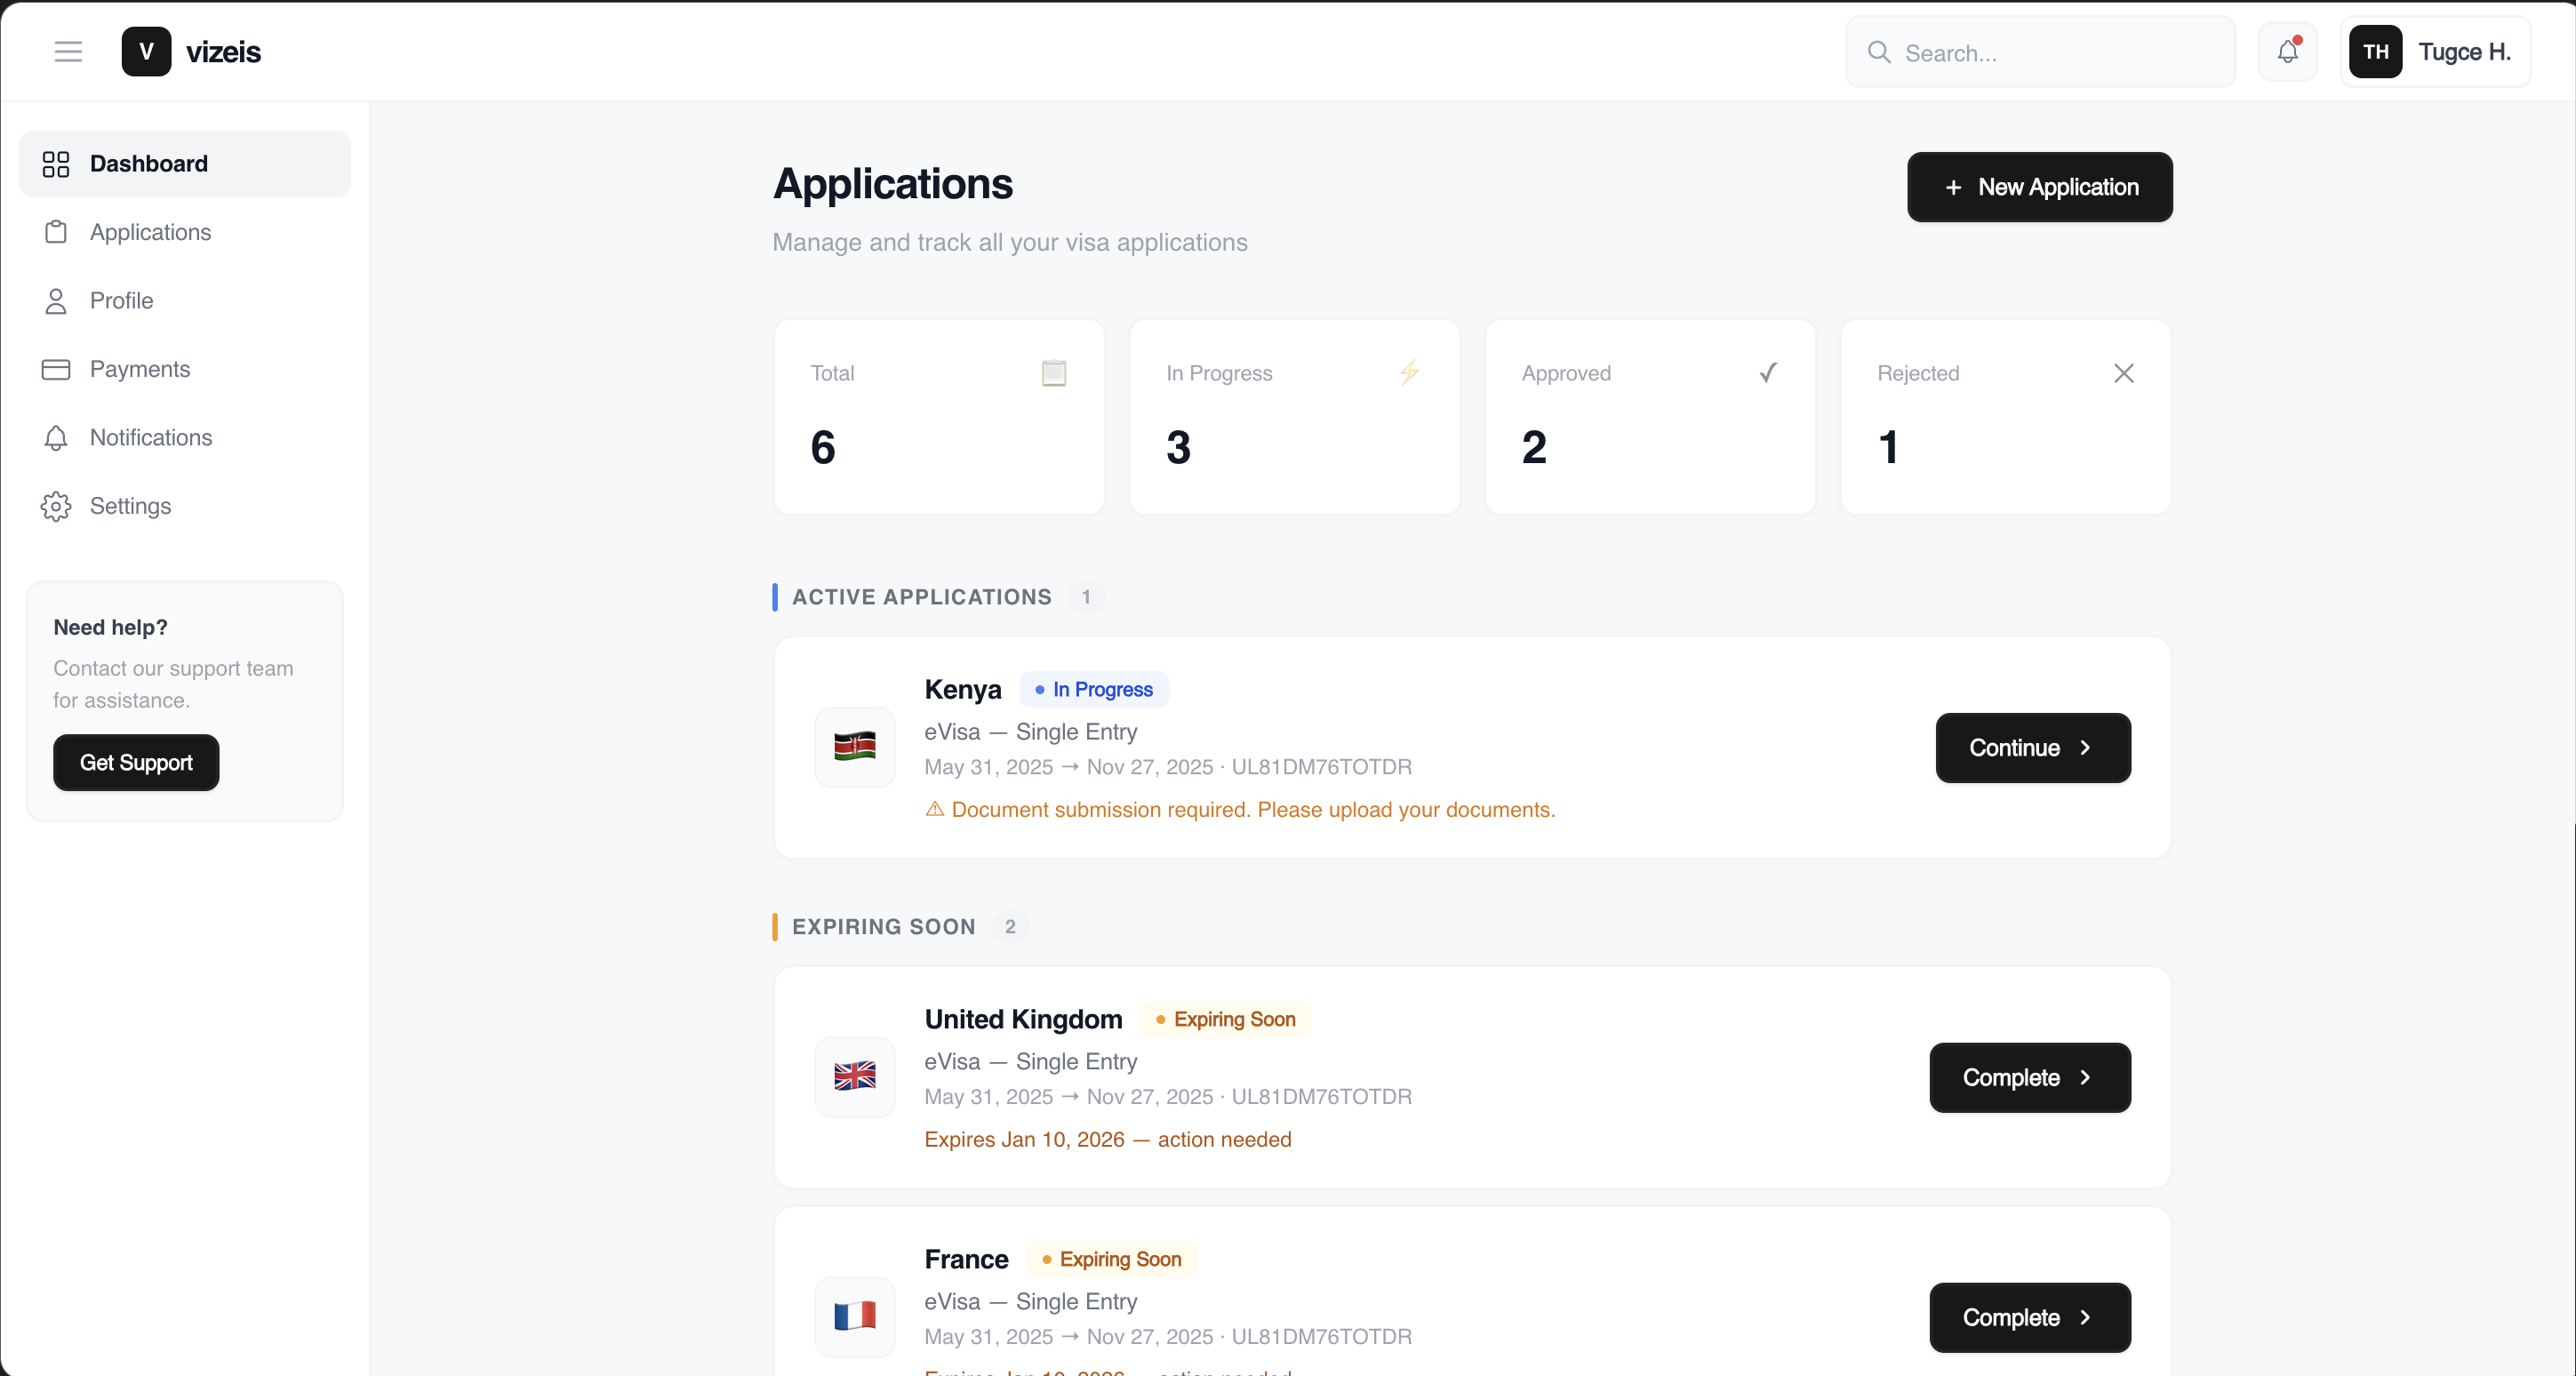Complete the United Kingdom application

point(2028,1077)
